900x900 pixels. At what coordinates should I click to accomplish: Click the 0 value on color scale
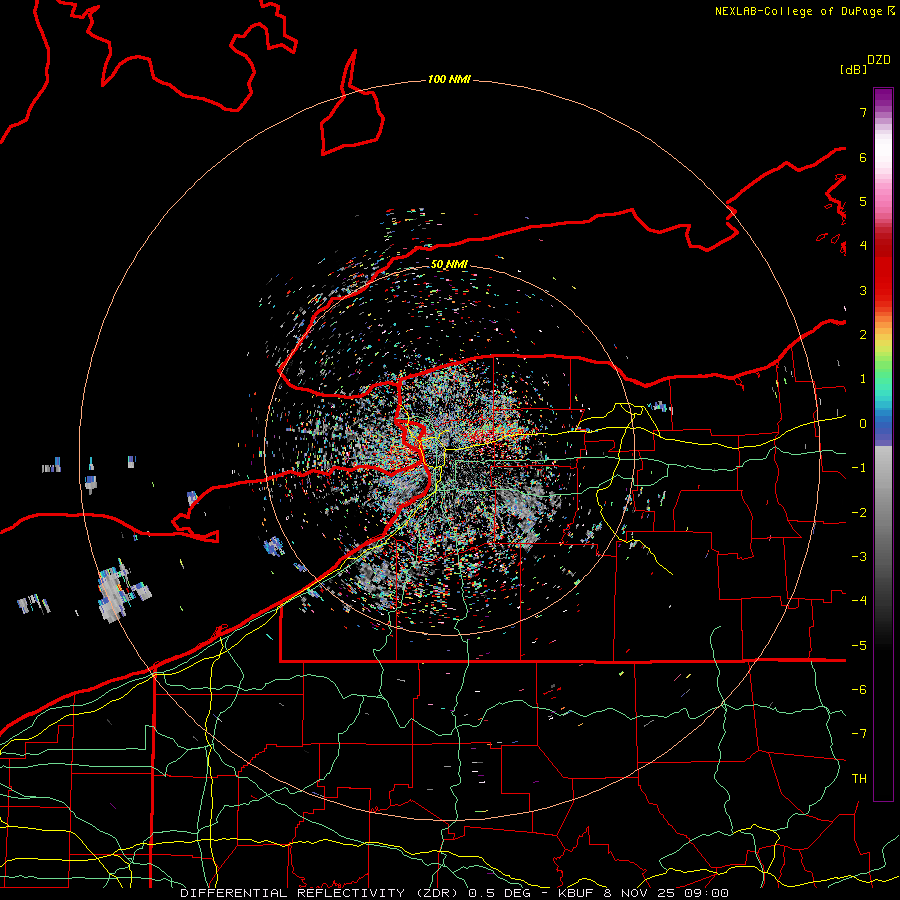pos(863,424)
